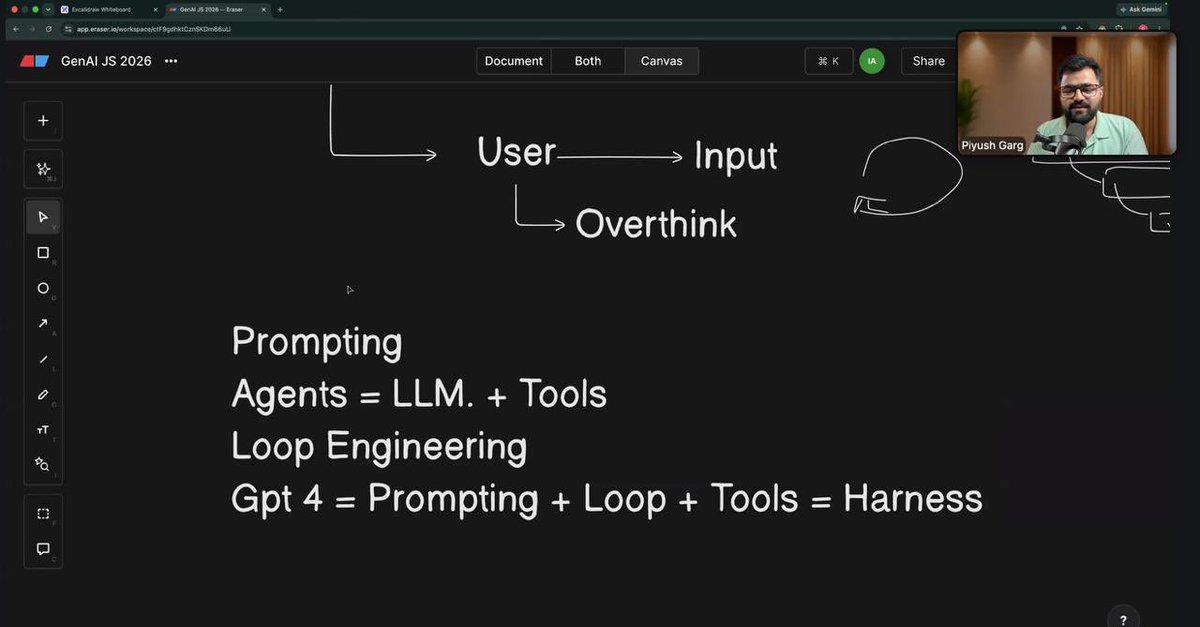Click the browser back arrow
The width and height of the screenshot is (1200, 627).
[x=16, y=29]
